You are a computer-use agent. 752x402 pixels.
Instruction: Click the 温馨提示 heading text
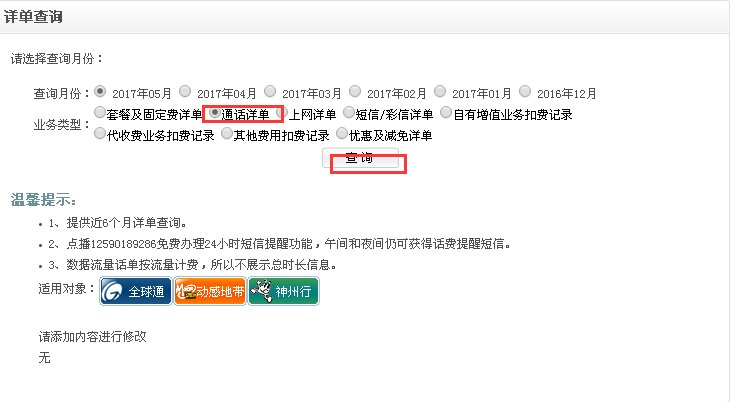pos(43,200)
